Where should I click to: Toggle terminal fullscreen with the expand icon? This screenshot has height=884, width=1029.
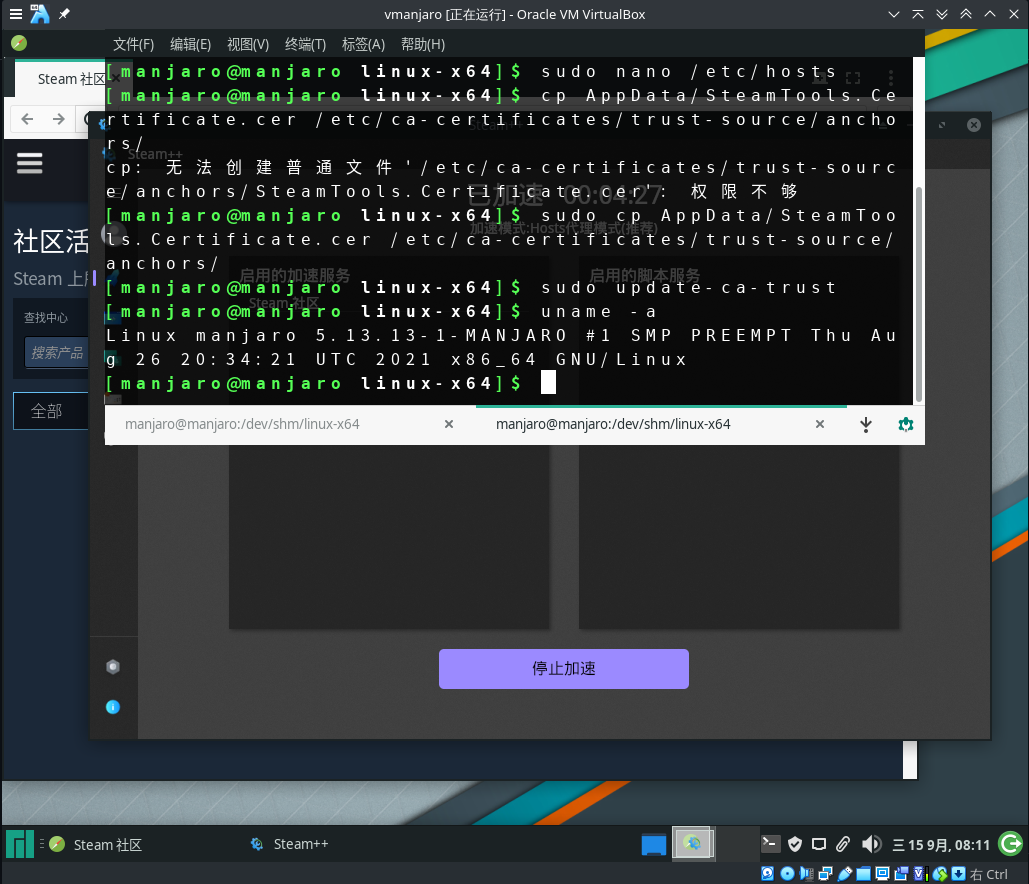853,77
